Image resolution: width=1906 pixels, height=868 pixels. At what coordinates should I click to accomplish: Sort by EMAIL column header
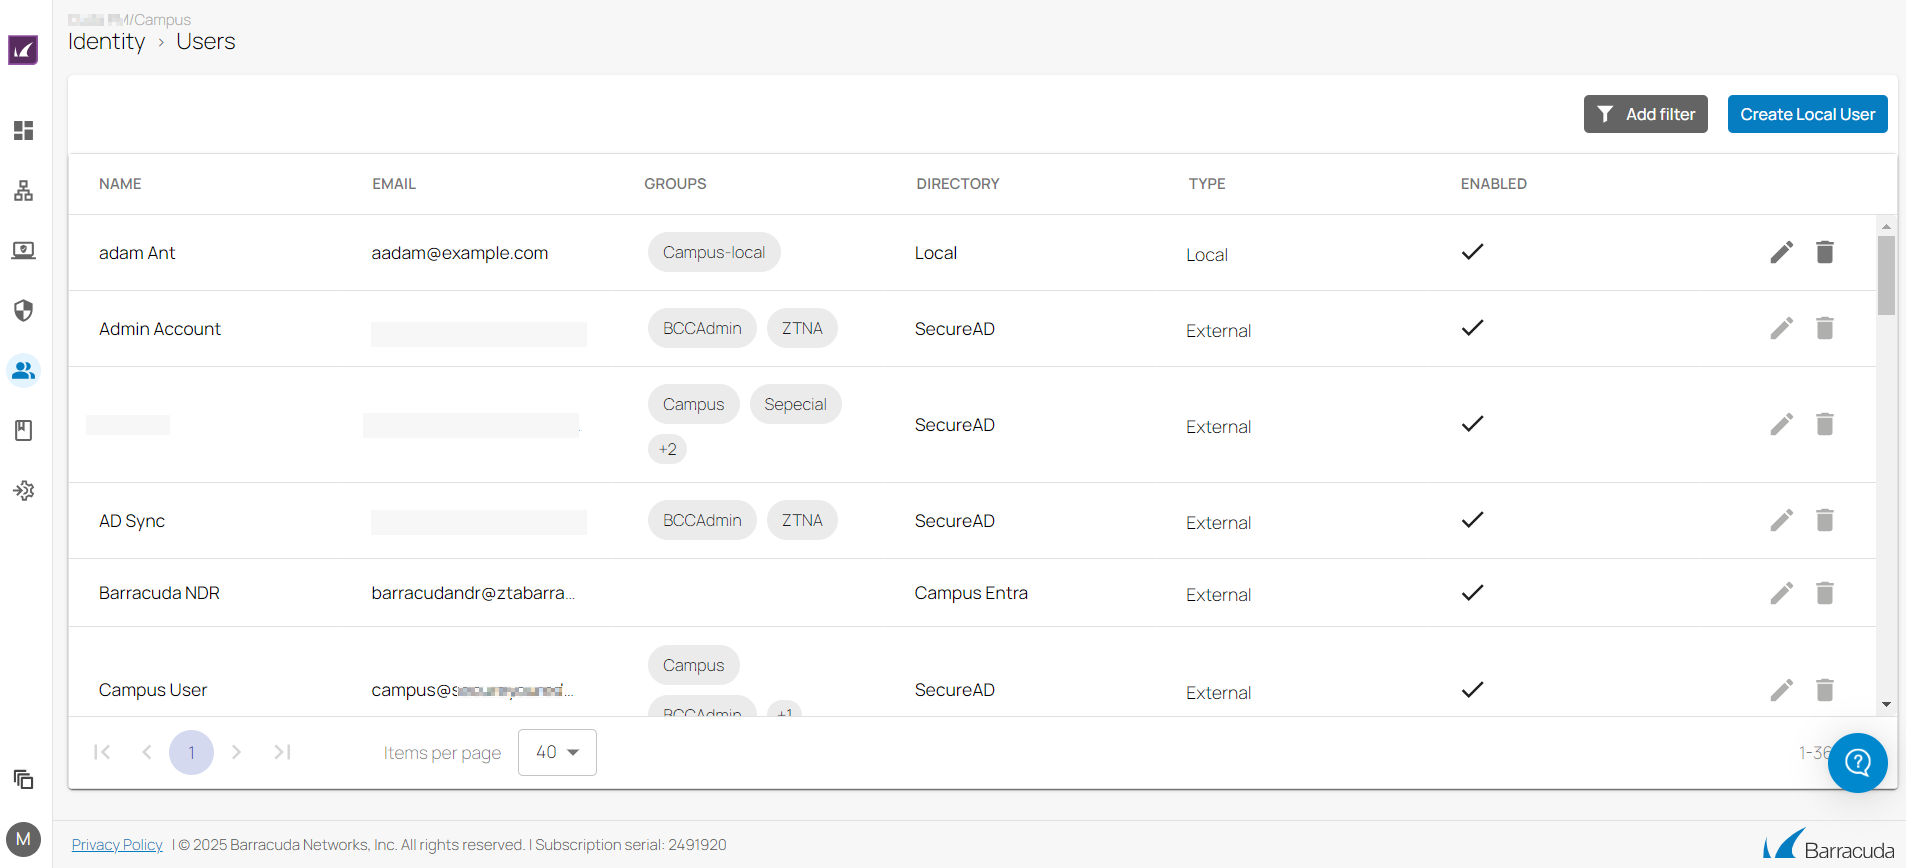pos(394,184)
